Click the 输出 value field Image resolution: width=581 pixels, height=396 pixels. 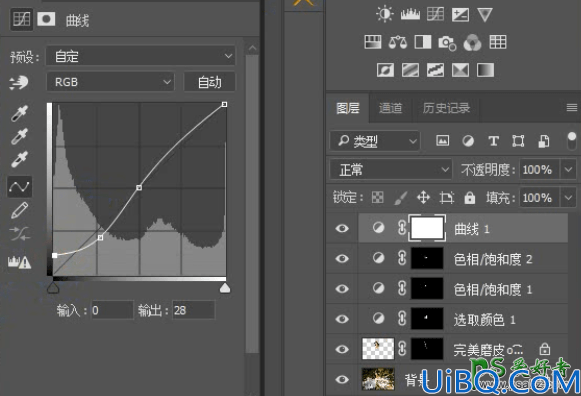[193, 310]
